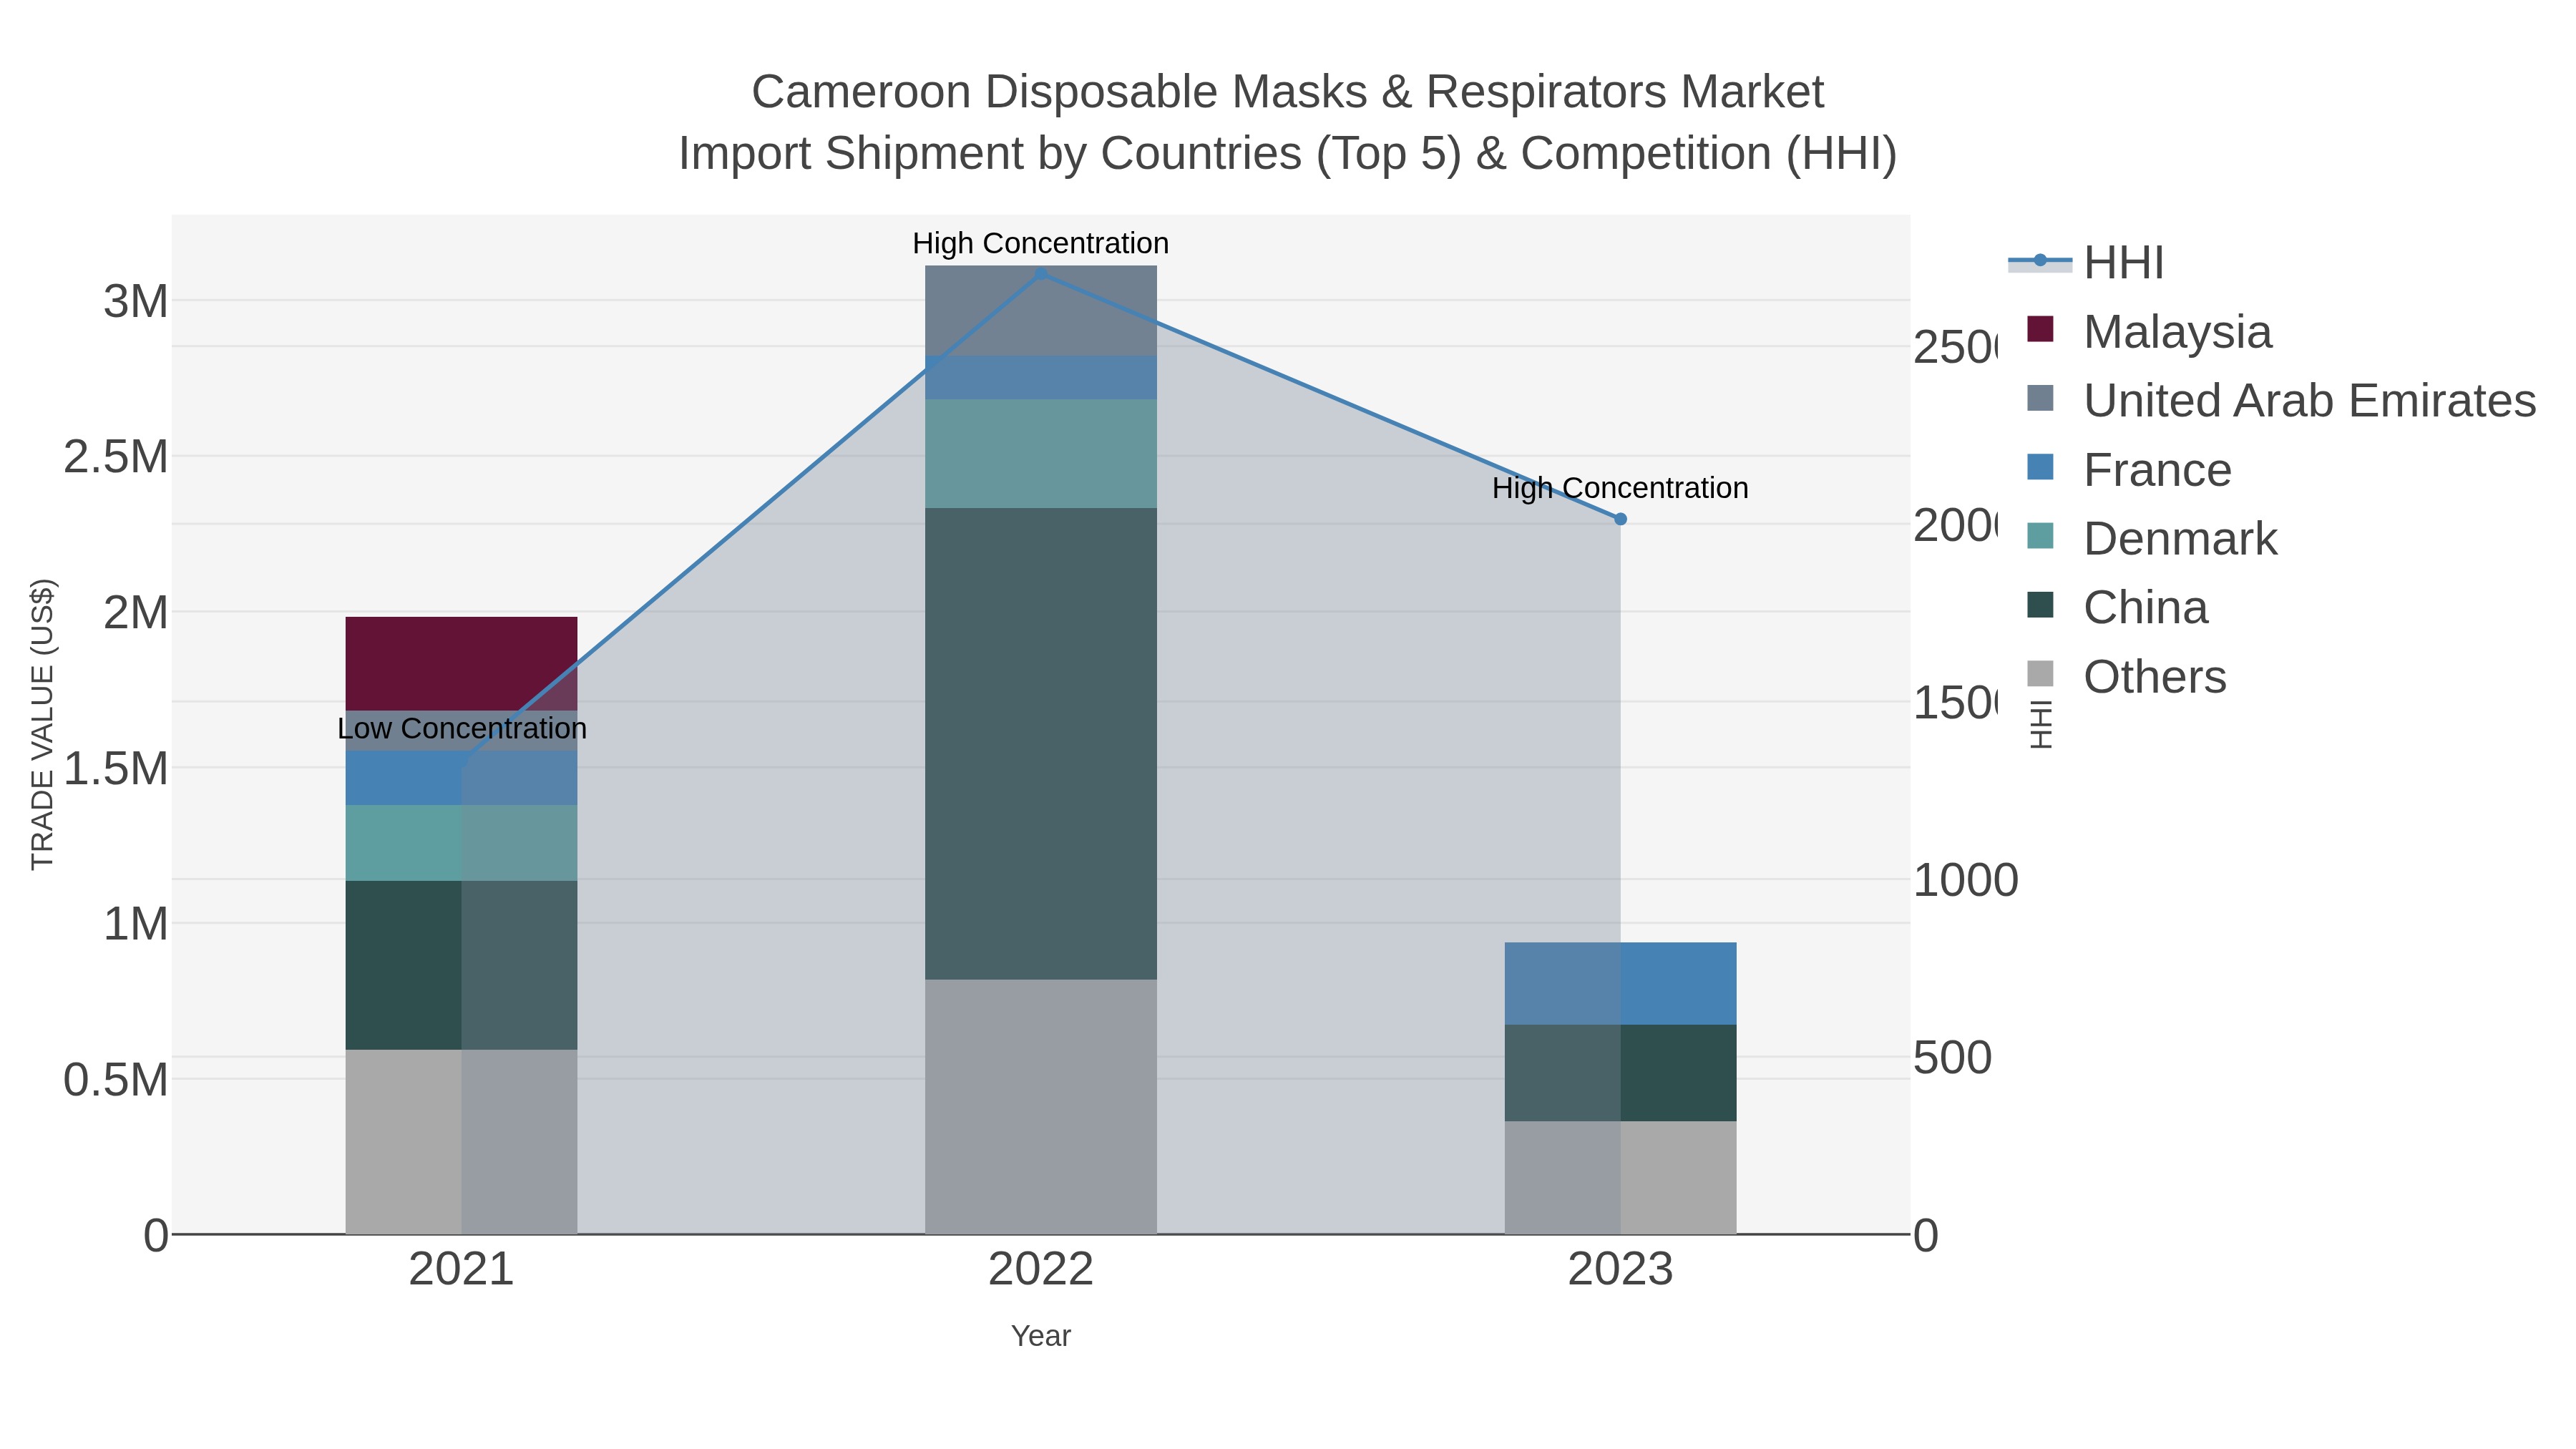Click the 1000 tick on HHI axis
This screenshot has height=1449, width=2576.
tap(1966, 881)
